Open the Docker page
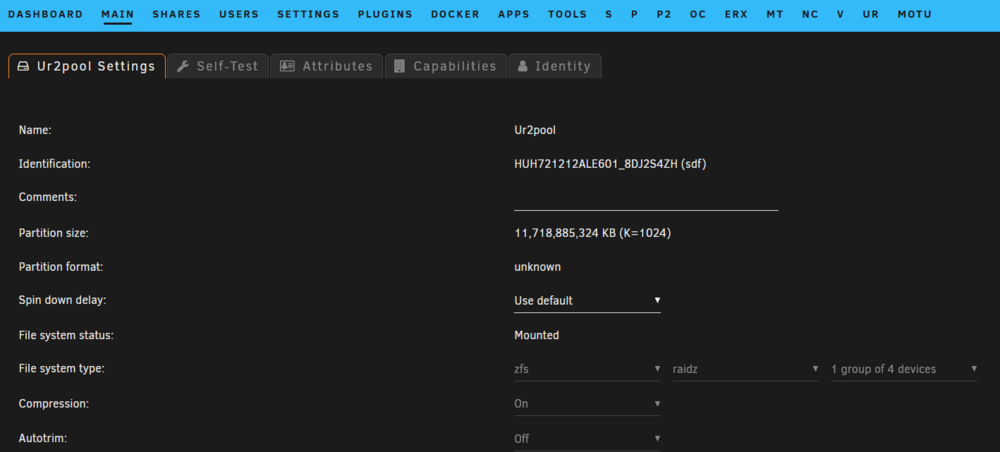This screenshot has height=452, width=1000. 455,14
